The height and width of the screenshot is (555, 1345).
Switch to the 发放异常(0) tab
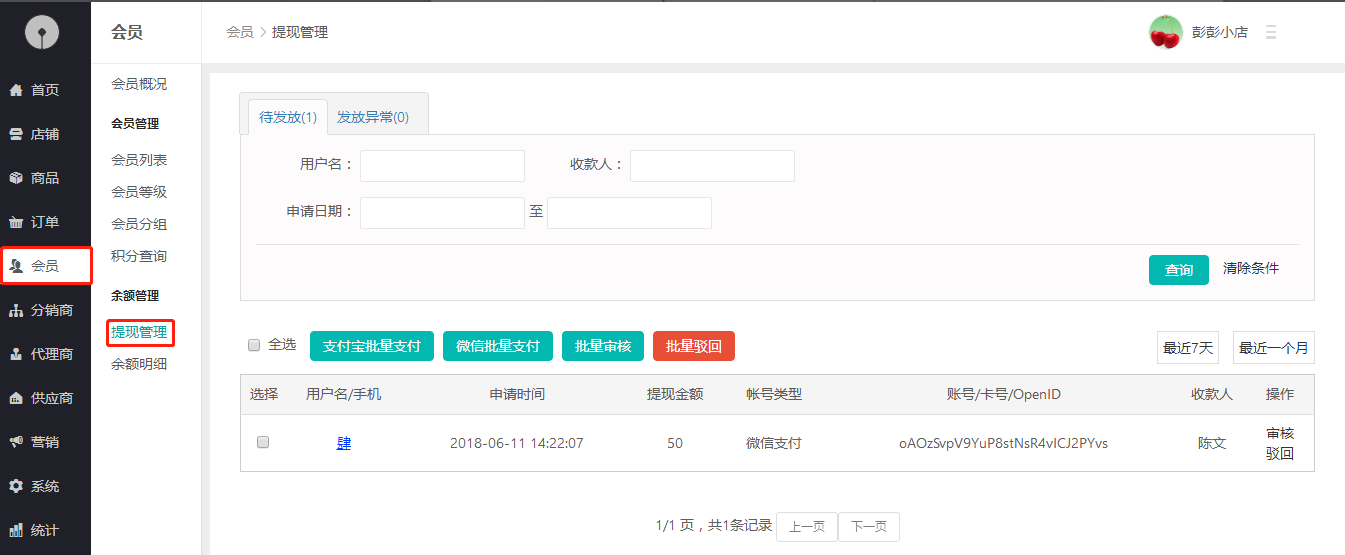click(373, 117)
